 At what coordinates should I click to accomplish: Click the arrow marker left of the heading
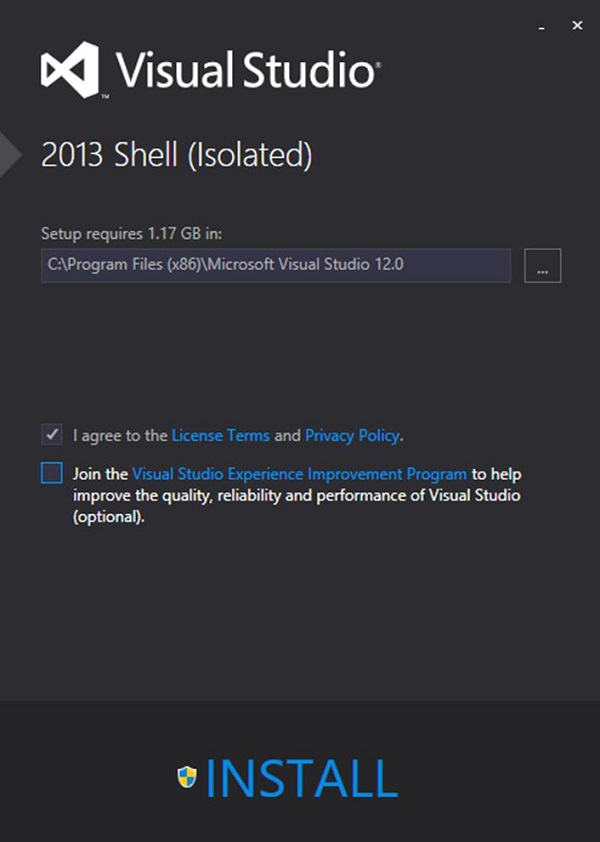(x=10, y=154)
